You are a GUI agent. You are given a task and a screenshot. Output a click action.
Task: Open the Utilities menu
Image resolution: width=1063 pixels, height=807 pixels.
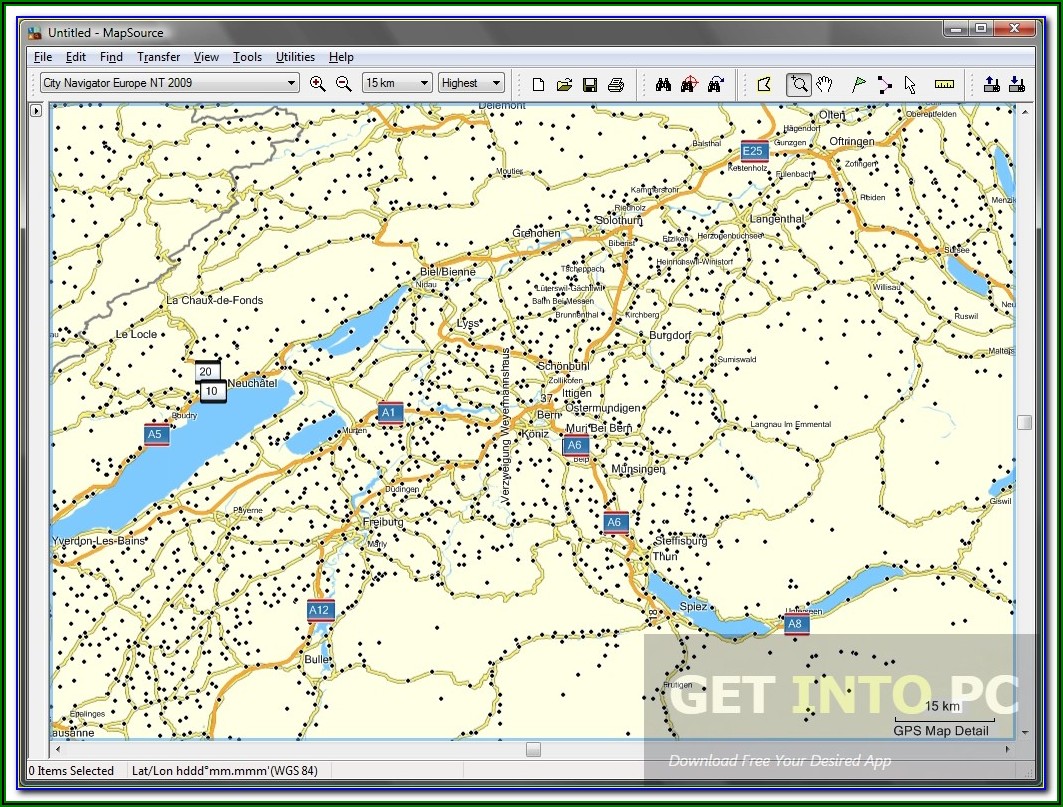pos(295,57)
